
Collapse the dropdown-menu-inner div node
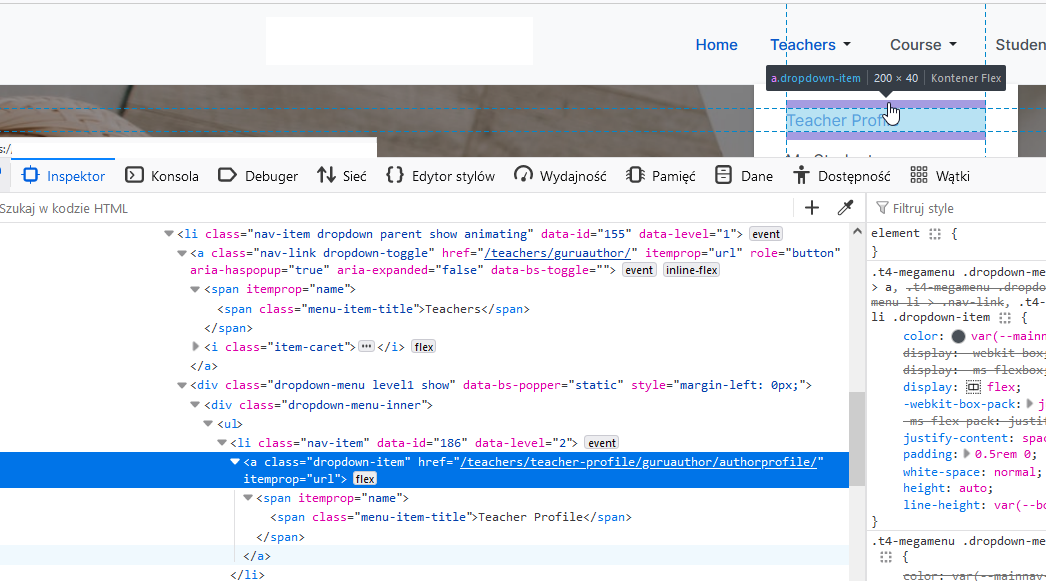point(196,405)
